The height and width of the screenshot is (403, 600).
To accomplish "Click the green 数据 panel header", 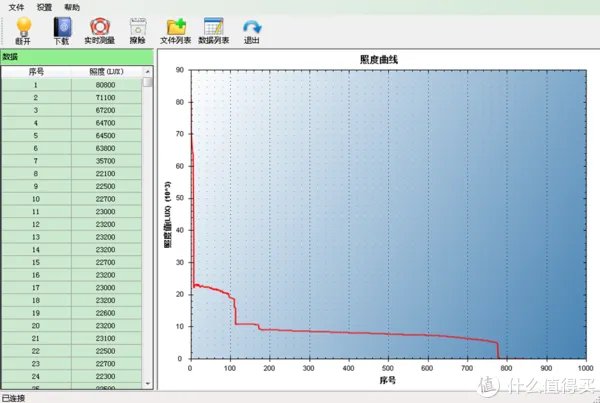I will 76,57.
